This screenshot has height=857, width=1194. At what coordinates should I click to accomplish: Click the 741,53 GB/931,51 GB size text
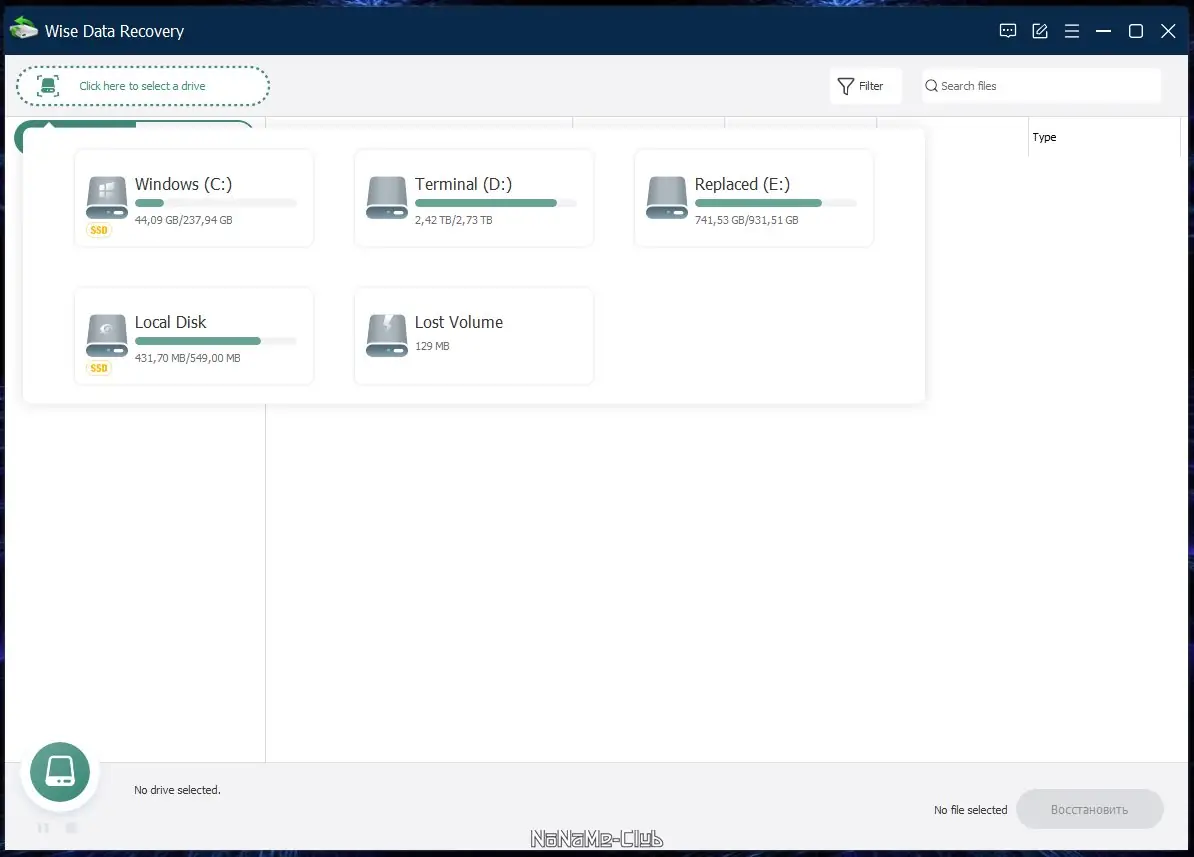coord(746,220)
